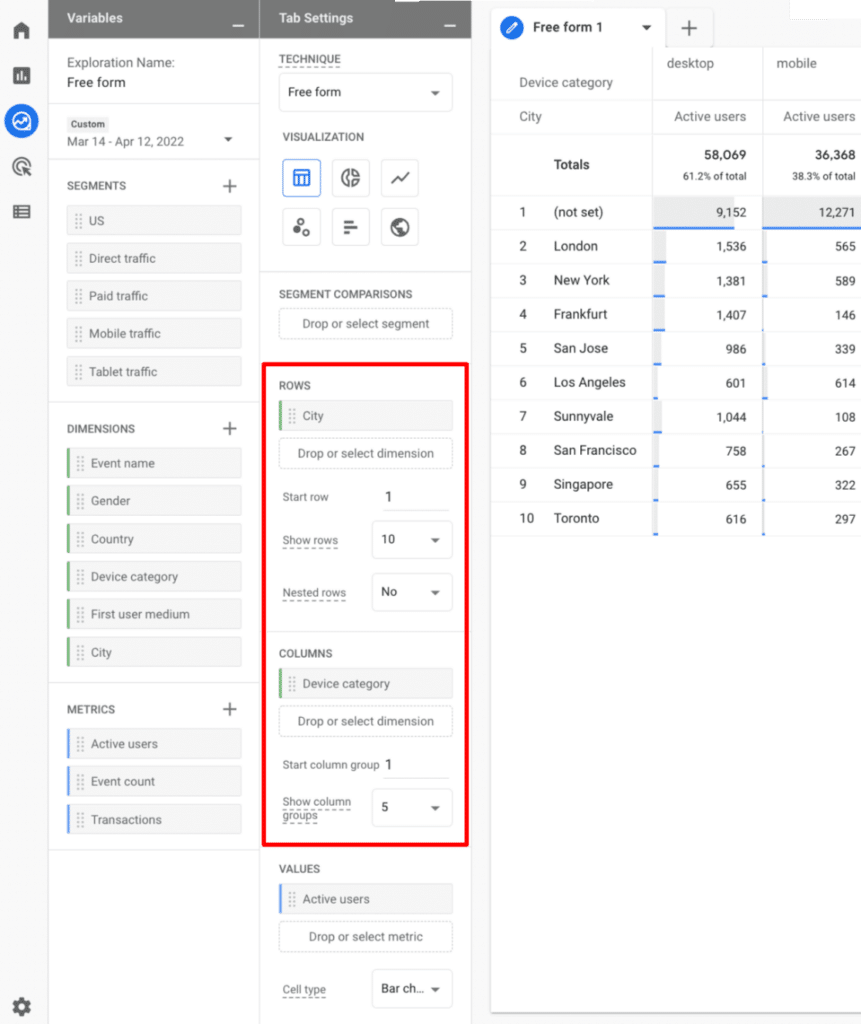Add a new metric with the plus button
This screenshot has width=861, height=1024.
point(229,708)
